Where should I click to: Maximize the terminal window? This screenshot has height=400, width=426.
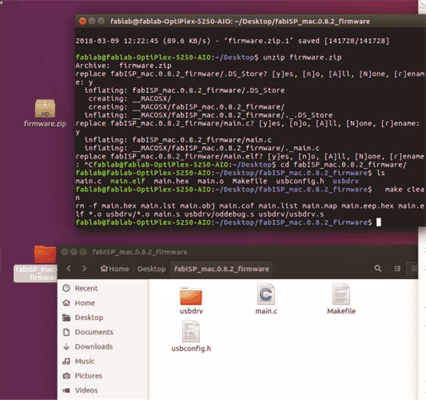click(101, 21)
